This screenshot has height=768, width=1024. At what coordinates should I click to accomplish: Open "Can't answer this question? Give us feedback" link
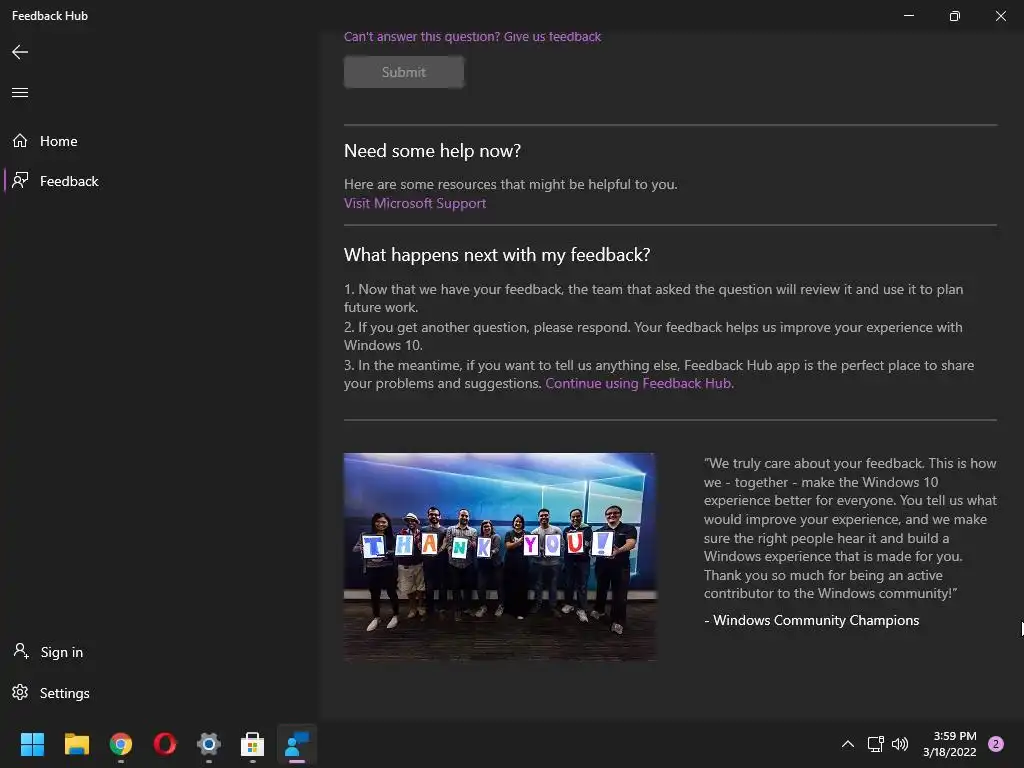pos(472,37)
